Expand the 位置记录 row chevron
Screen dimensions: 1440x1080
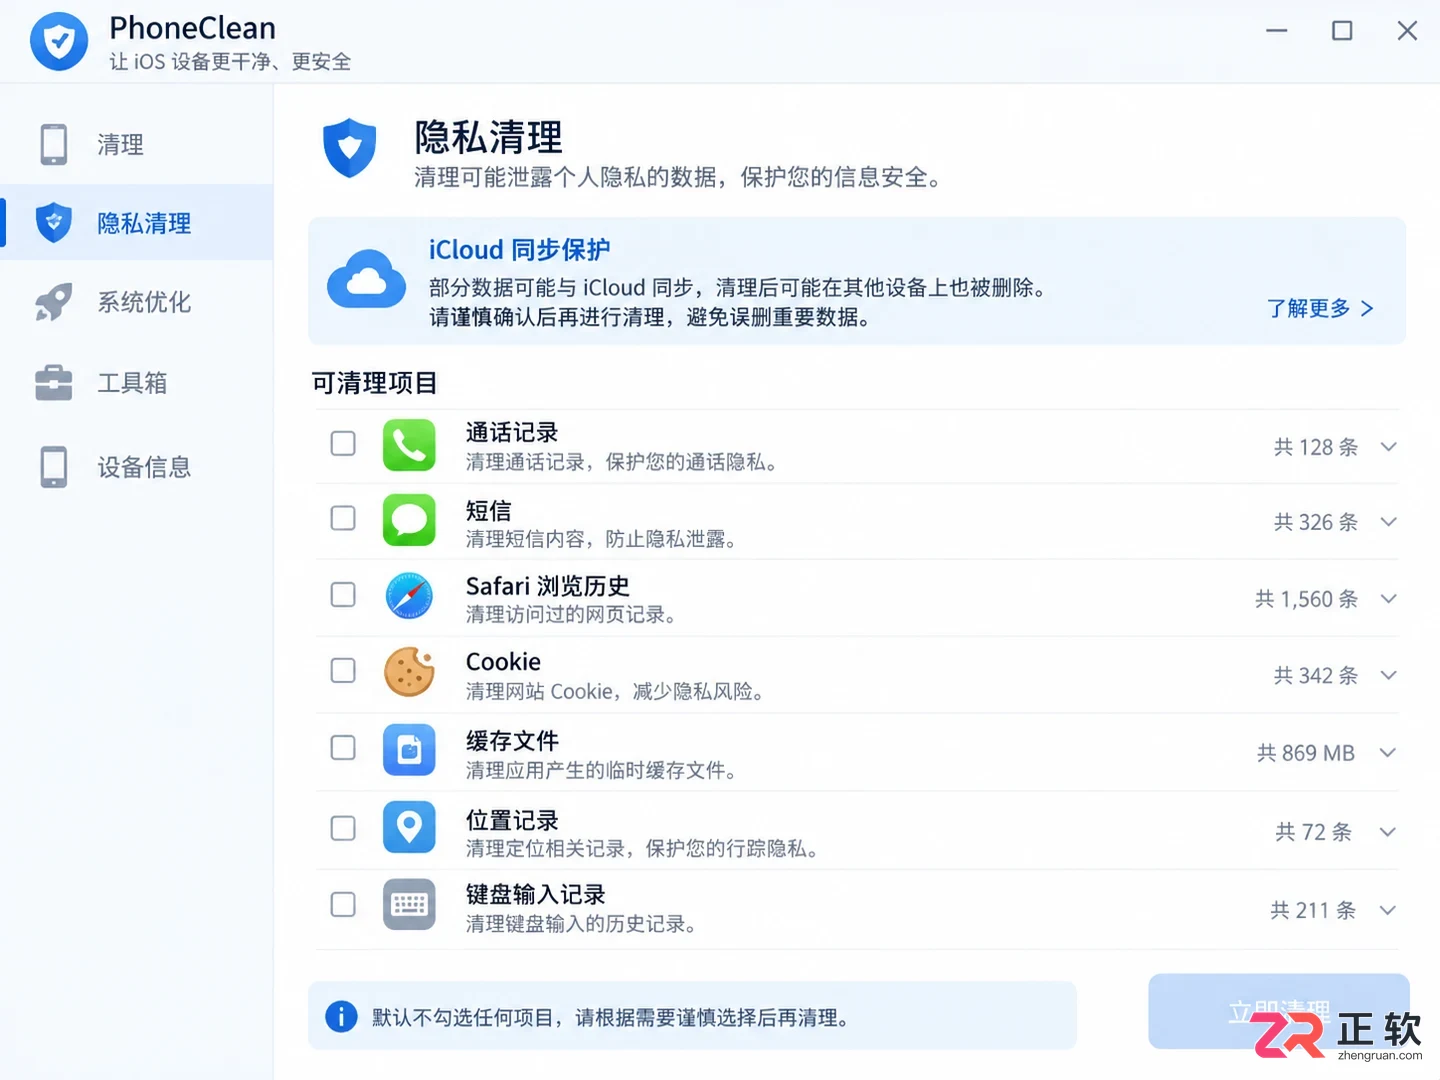tap(1388, 832)
